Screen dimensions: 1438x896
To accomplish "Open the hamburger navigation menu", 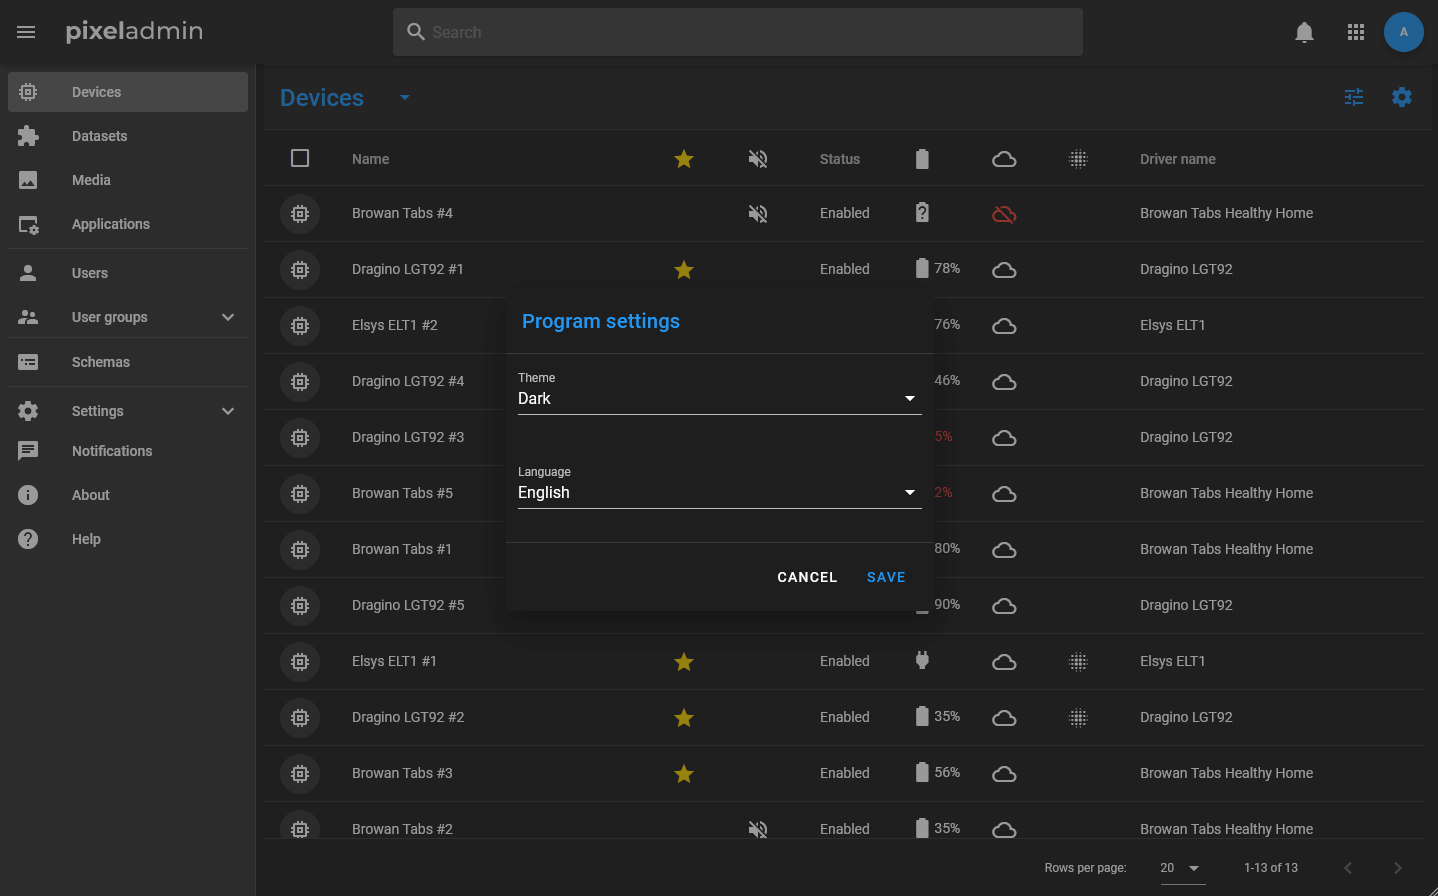I will (x=26, y=32).
